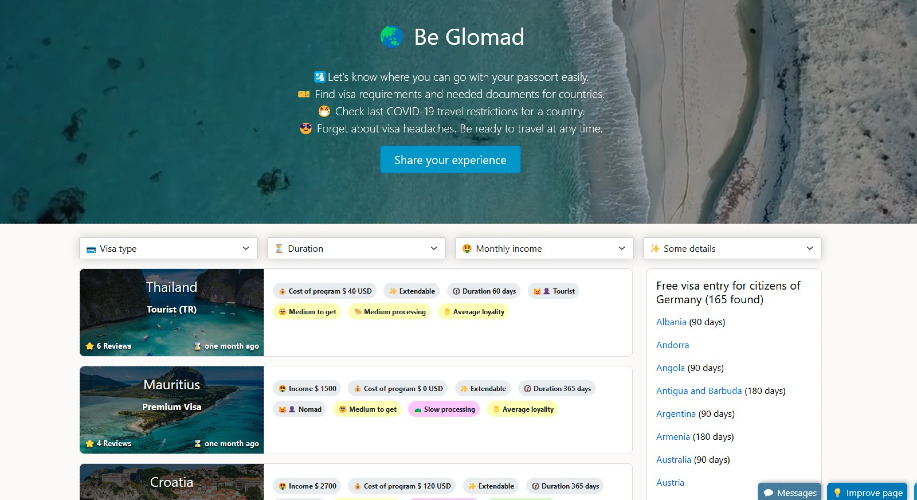Viewport: 917px width, 500px height.
Task: Click the Nomad tag on Mauritius row
Action: 300,409
